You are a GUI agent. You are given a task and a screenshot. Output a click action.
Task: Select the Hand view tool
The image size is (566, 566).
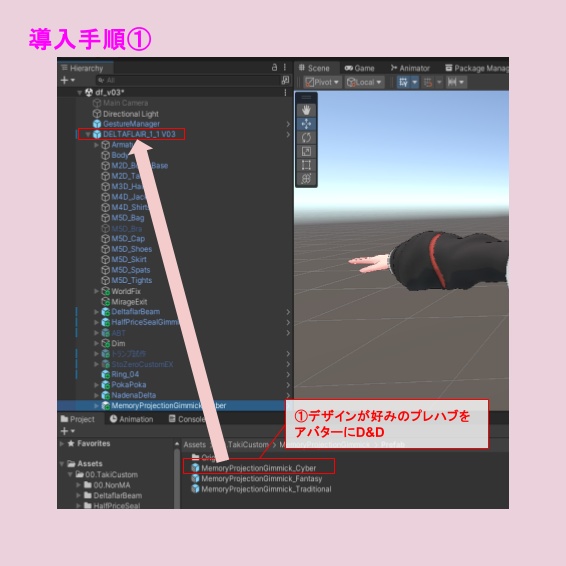306,110
